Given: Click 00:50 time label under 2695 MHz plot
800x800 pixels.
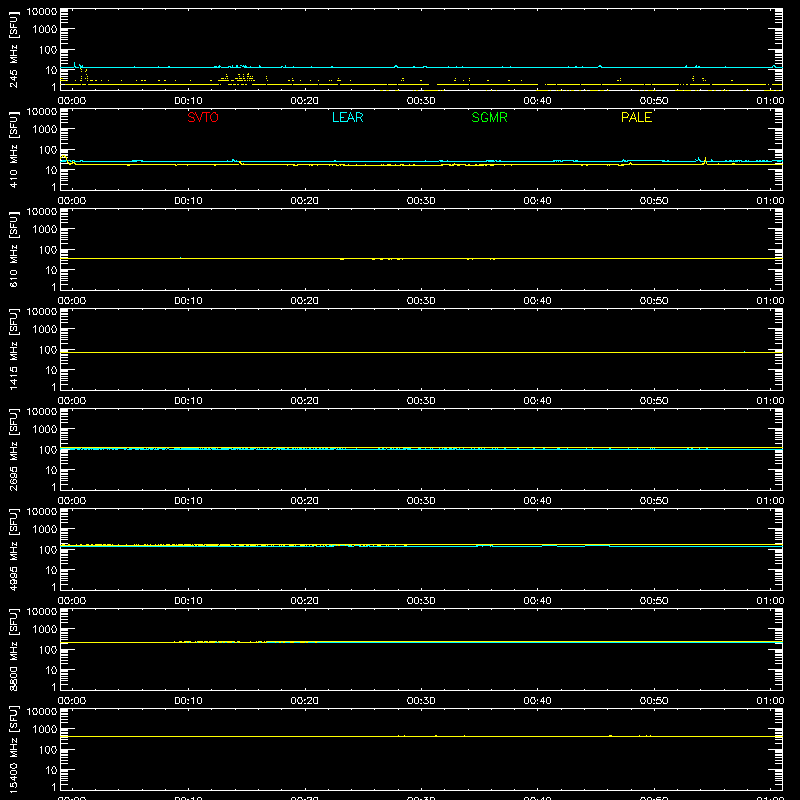Looking at the screenshot, I should [654, 501].
